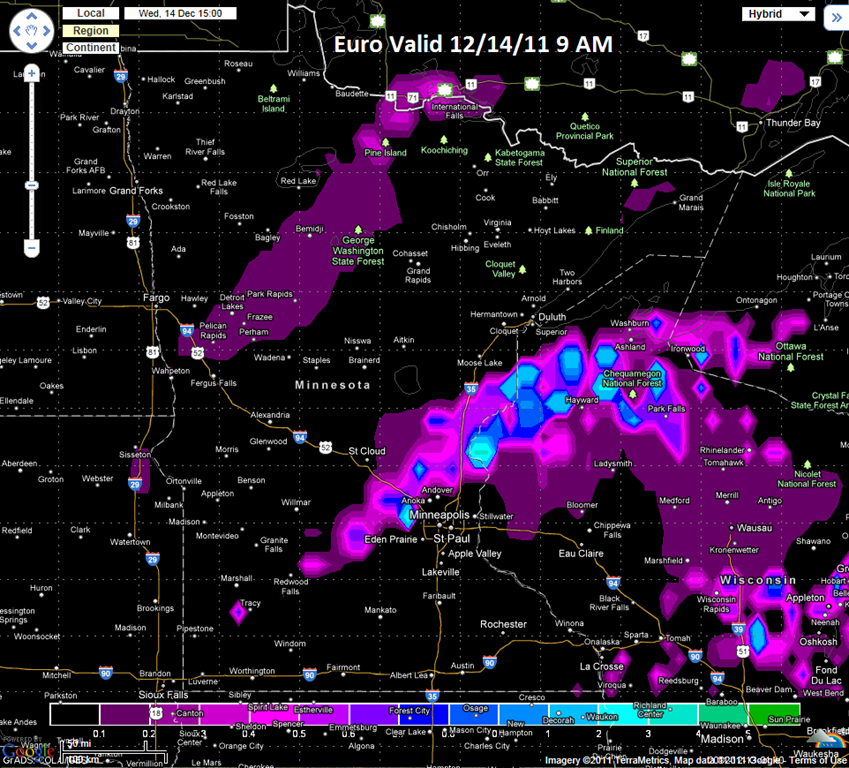Click the Minneapolis city label
Screen dimensions: 849x768
coord(439,515)
